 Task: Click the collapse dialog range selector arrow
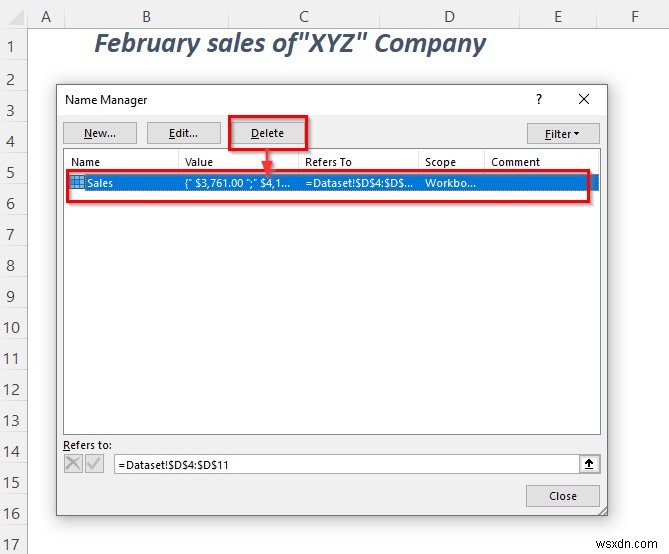pyautogui.click(x=589, y=464)
